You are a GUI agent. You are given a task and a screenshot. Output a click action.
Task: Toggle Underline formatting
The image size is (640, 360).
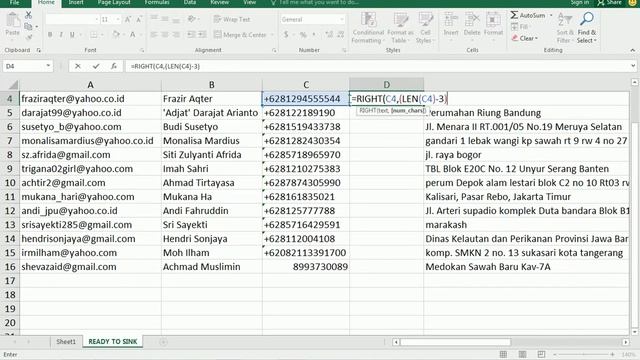point(72,35)
